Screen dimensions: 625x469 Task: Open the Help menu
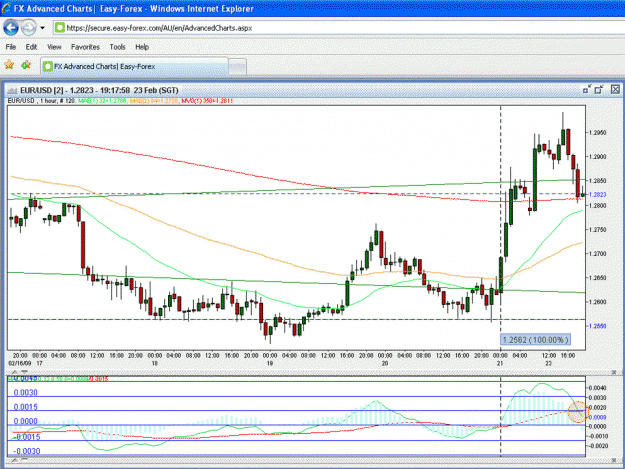pyautogui.click(x=142, y=47)
